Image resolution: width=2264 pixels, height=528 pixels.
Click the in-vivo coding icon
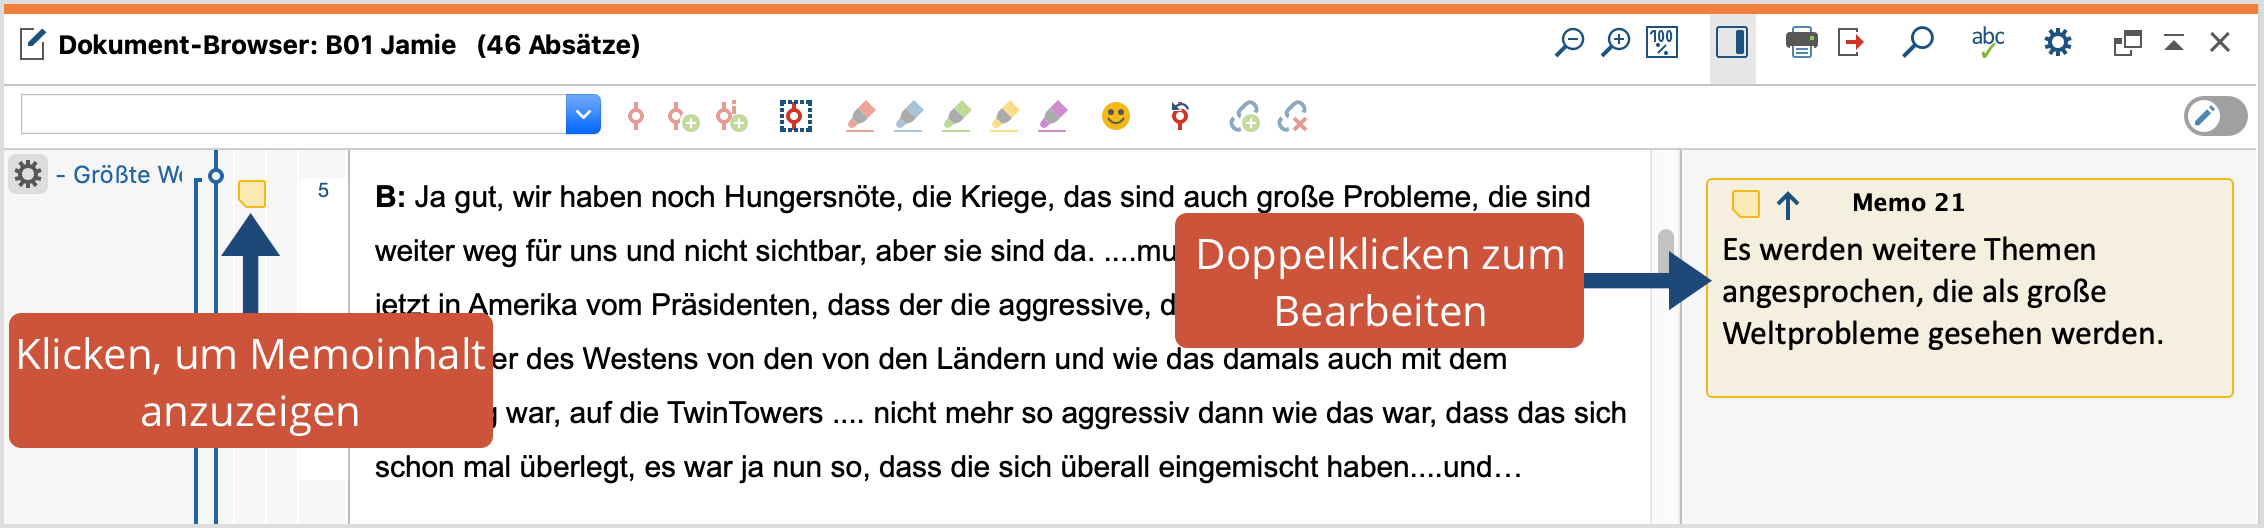point(796,117)
